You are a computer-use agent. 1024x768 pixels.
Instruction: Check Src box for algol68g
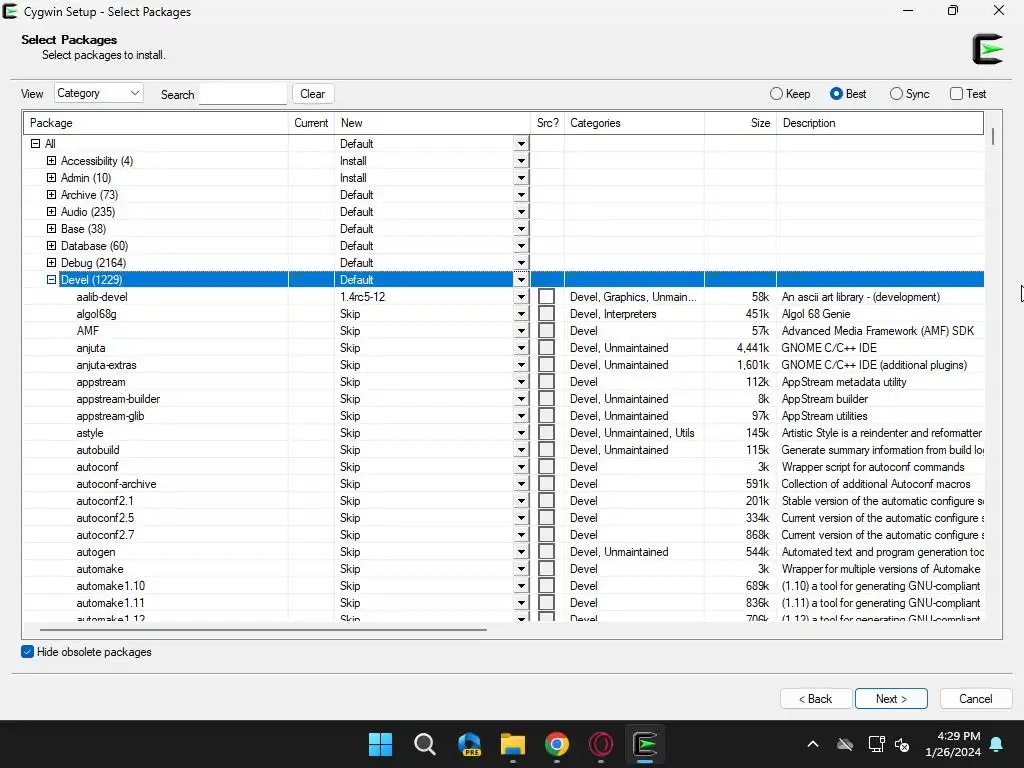pos(547,313)
